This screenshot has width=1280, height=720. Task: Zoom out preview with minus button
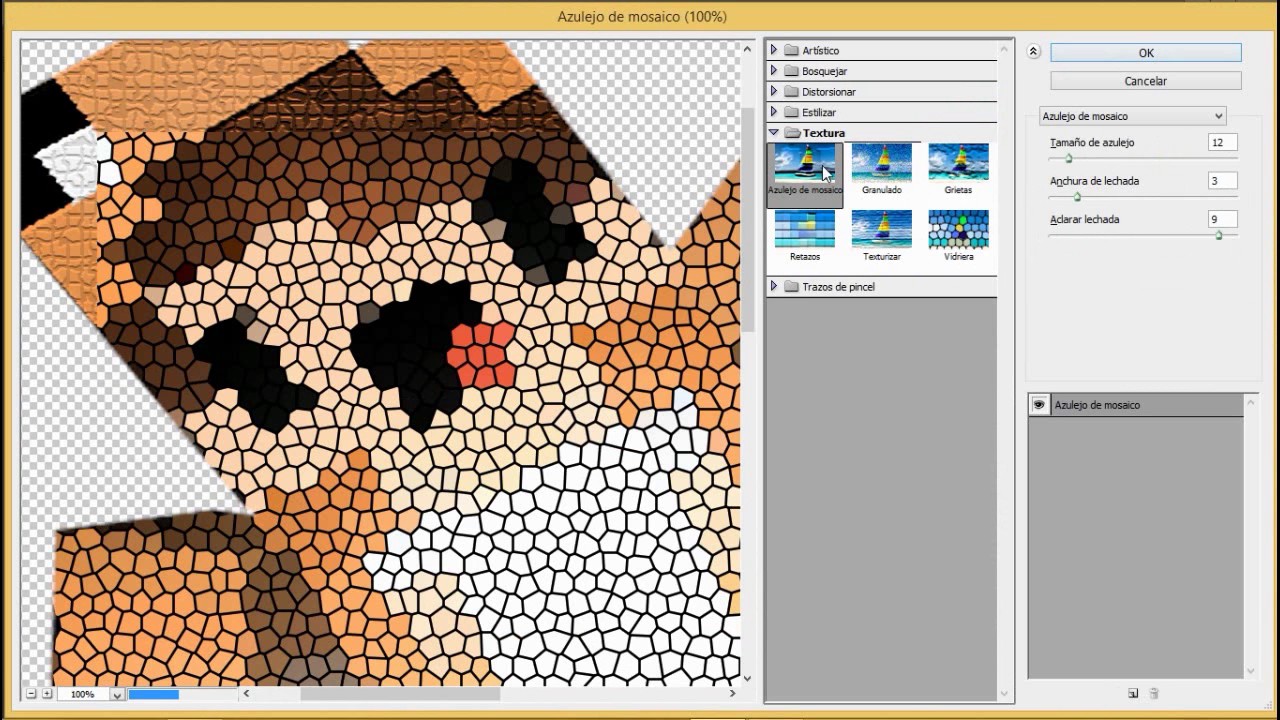31,693
